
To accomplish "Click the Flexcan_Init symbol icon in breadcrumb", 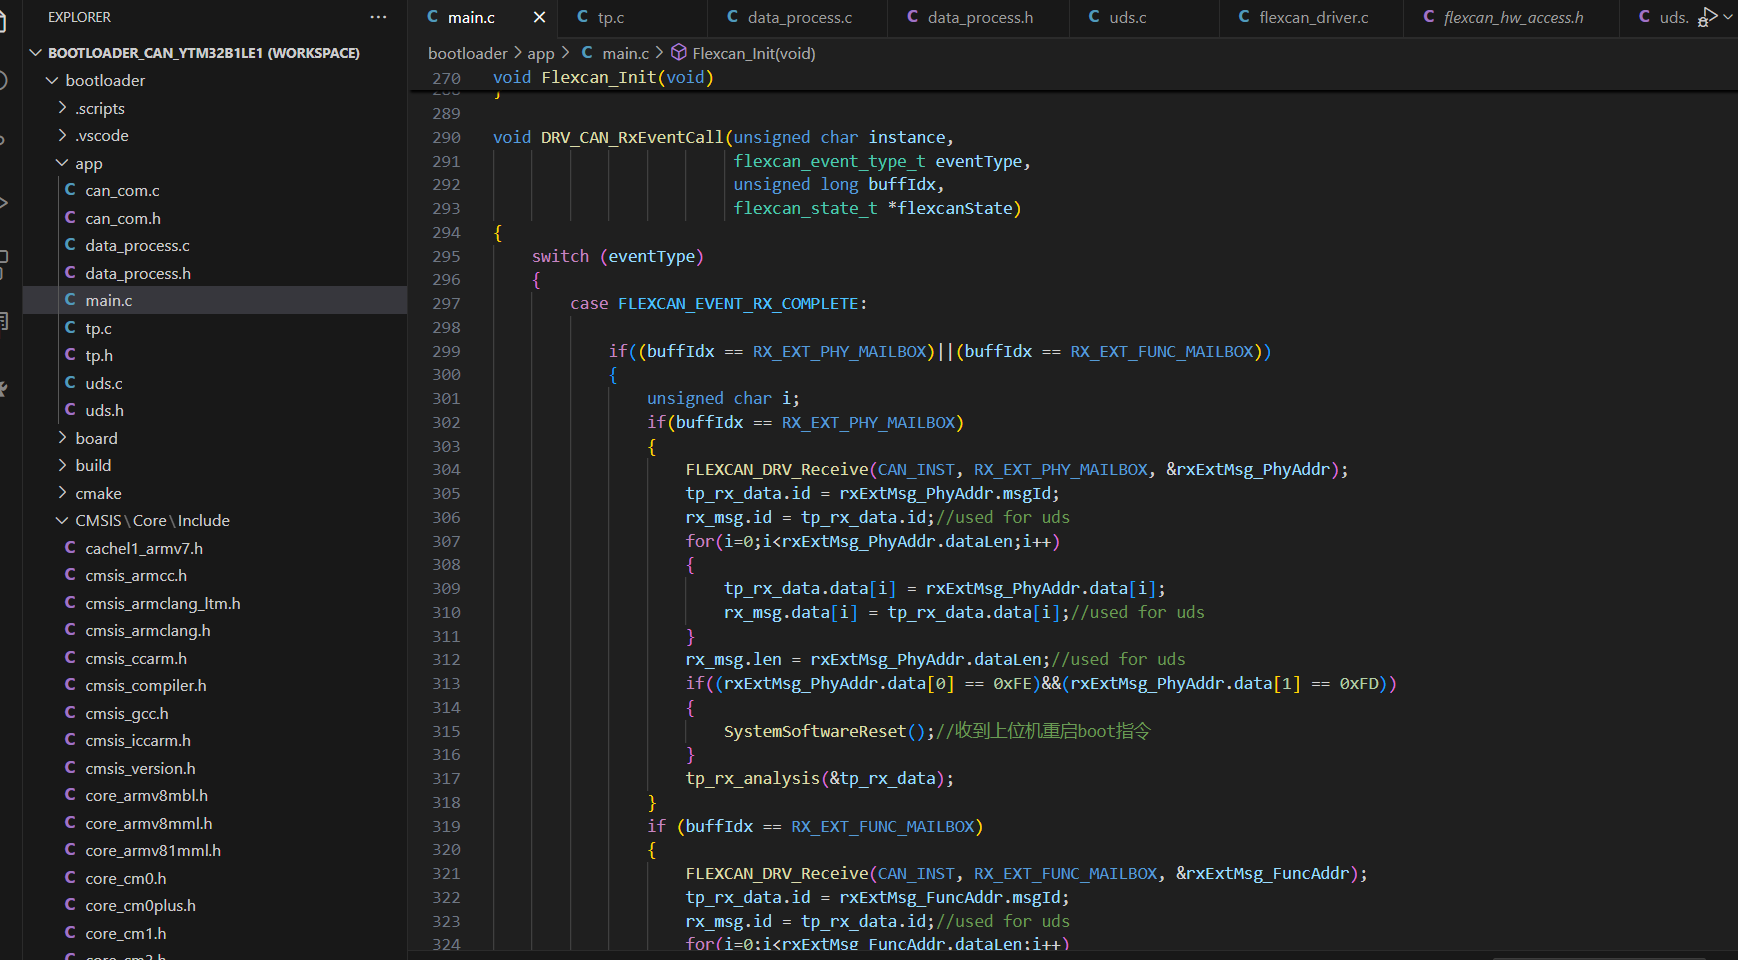I will pos(679,53).
